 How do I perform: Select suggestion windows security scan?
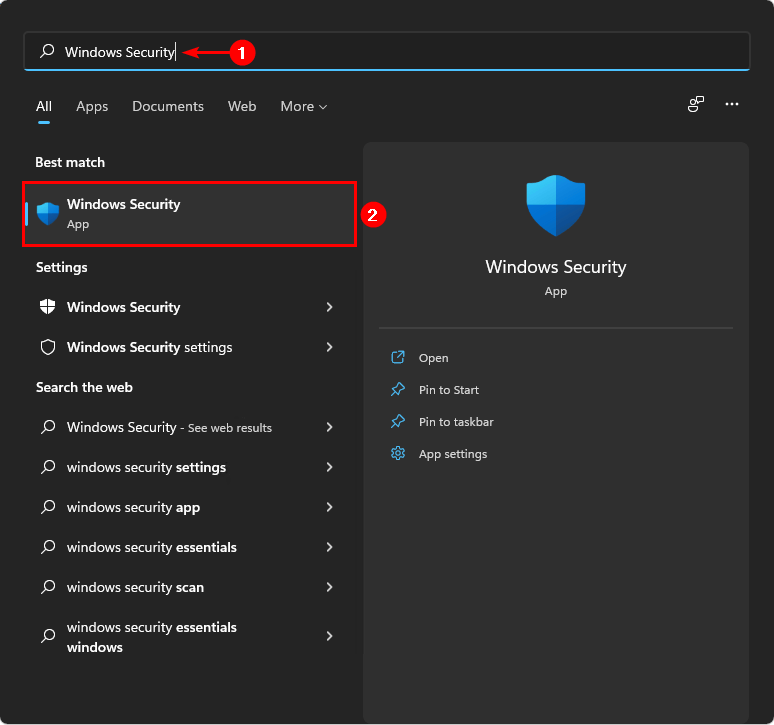coord(188,587)
